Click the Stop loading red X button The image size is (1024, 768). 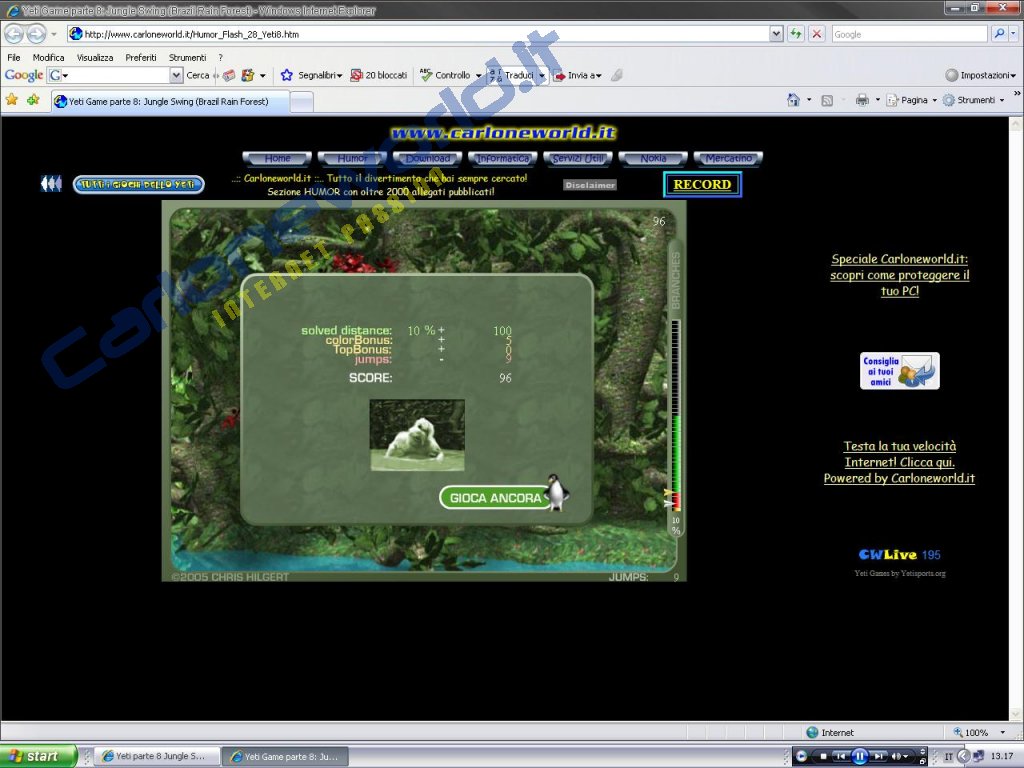pos(816,34)
